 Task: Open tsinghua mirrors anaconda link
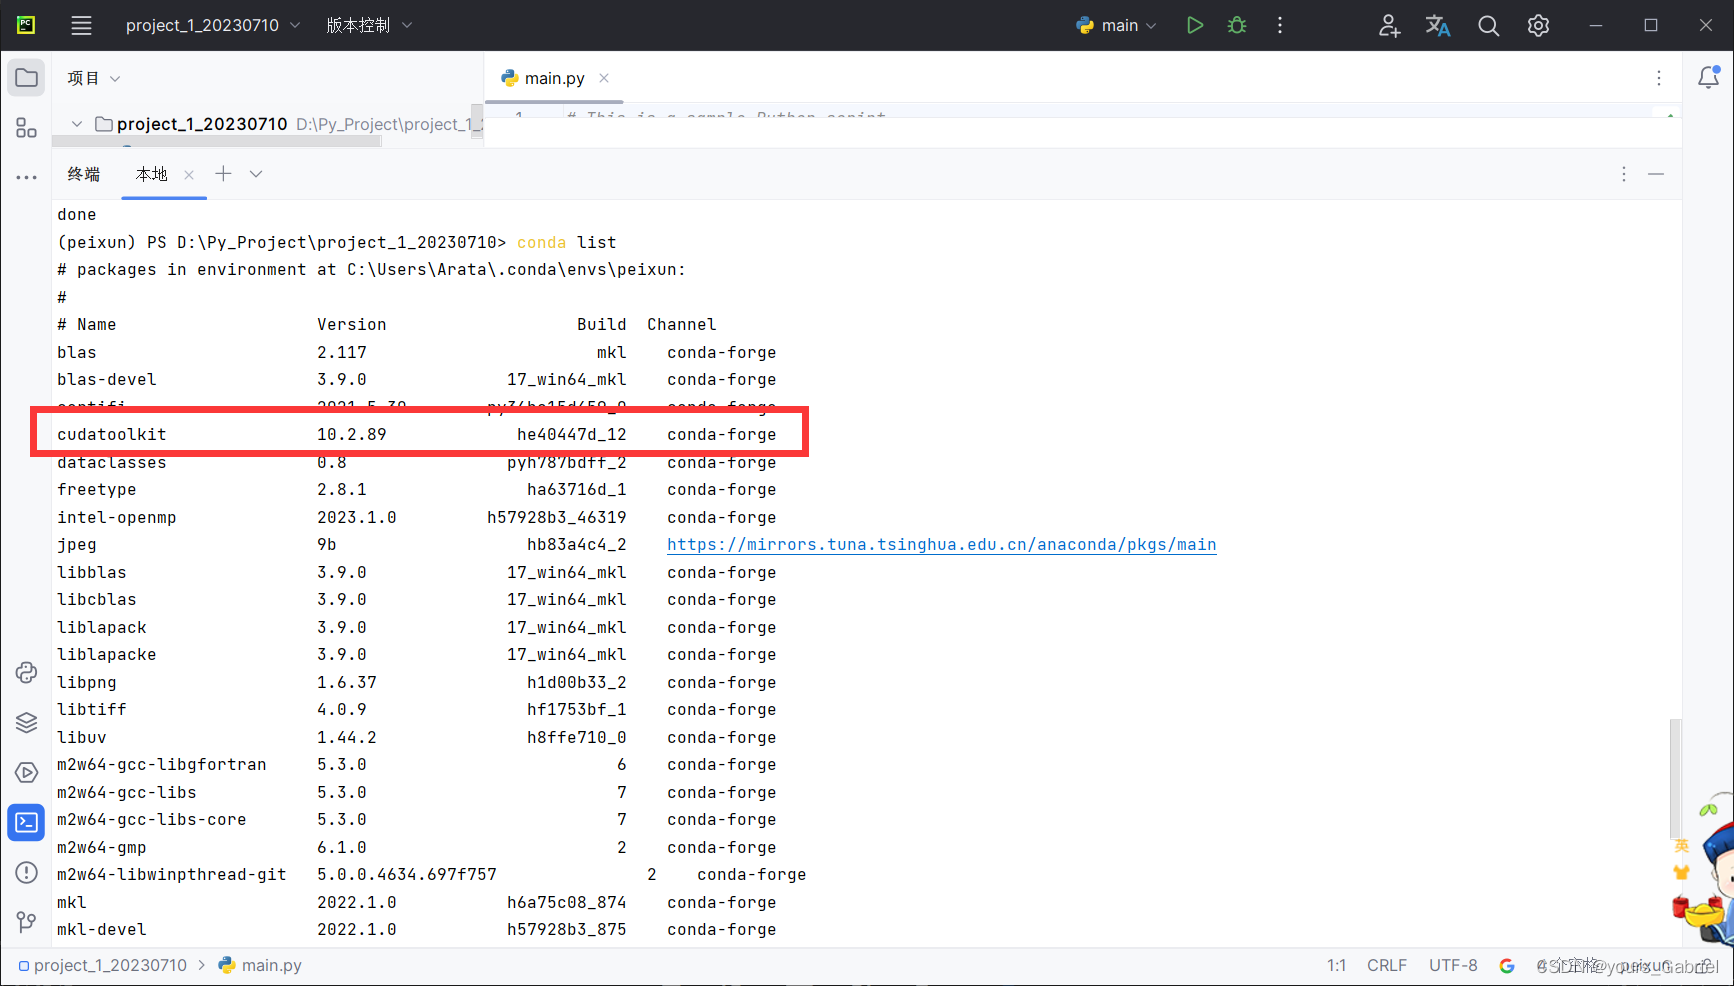pos(942,545)
